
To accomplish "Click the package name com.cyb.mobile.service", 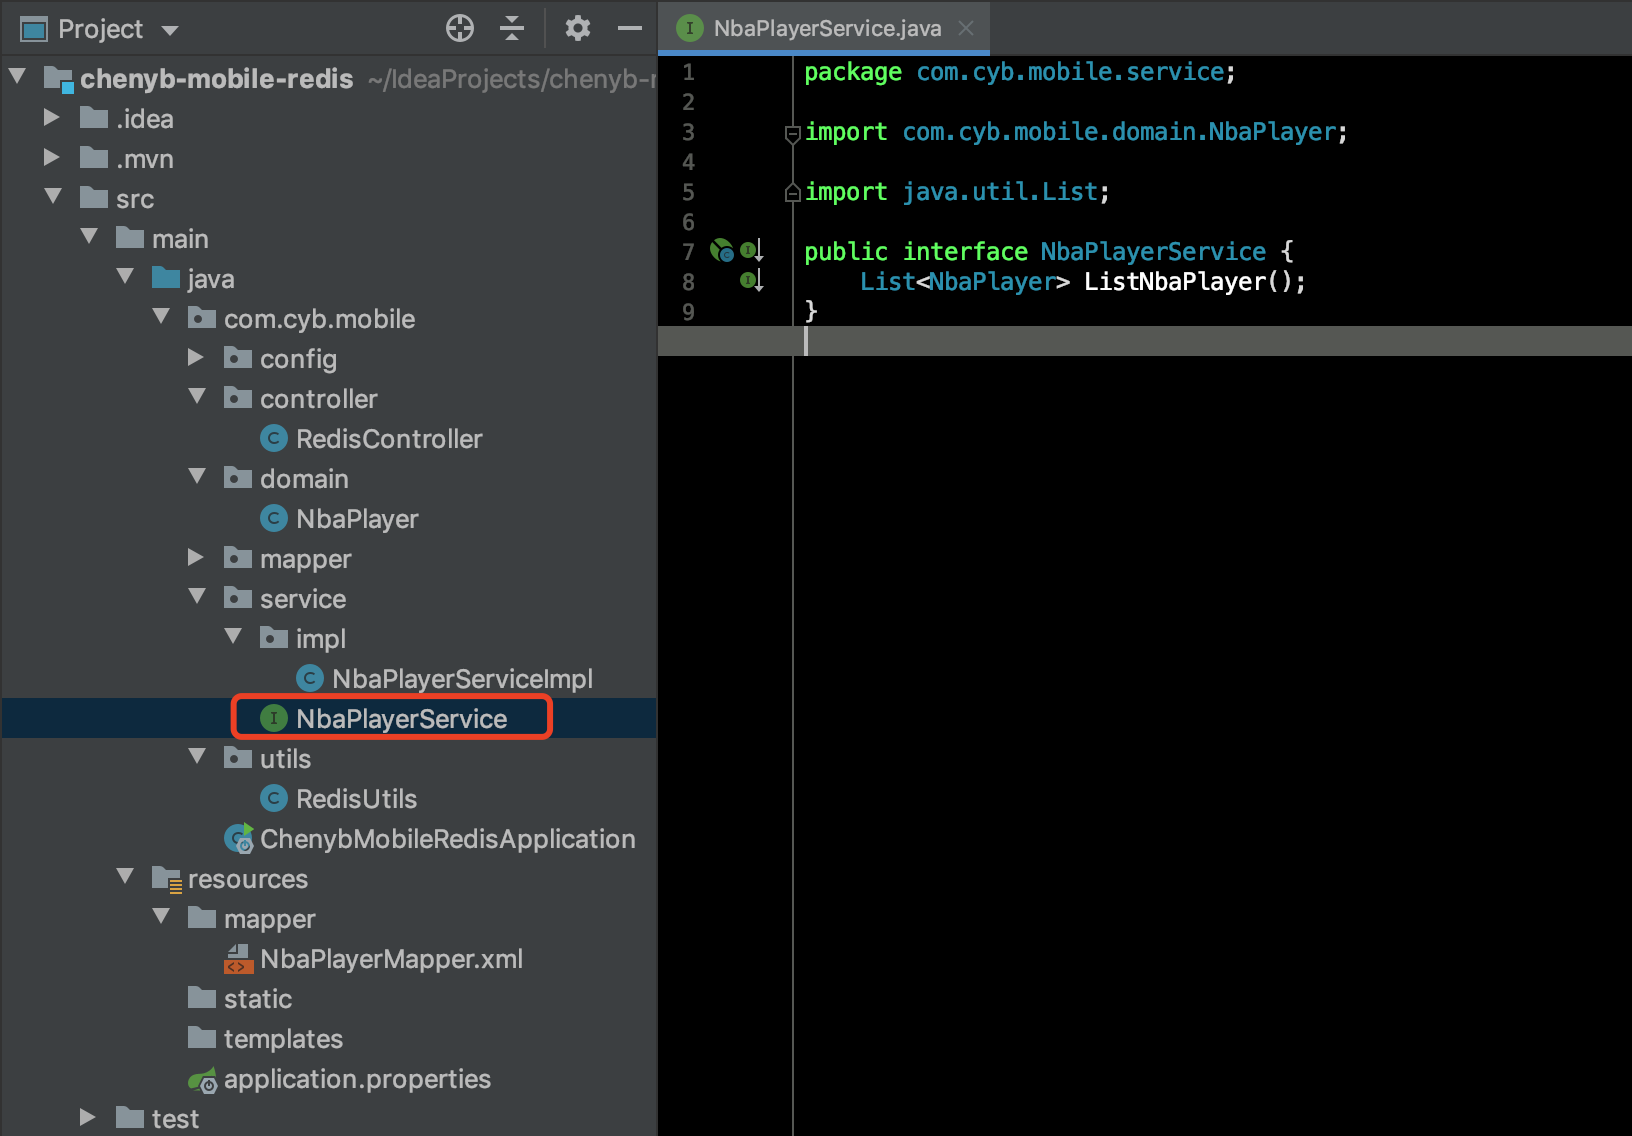I will [x=1070, y=72].
